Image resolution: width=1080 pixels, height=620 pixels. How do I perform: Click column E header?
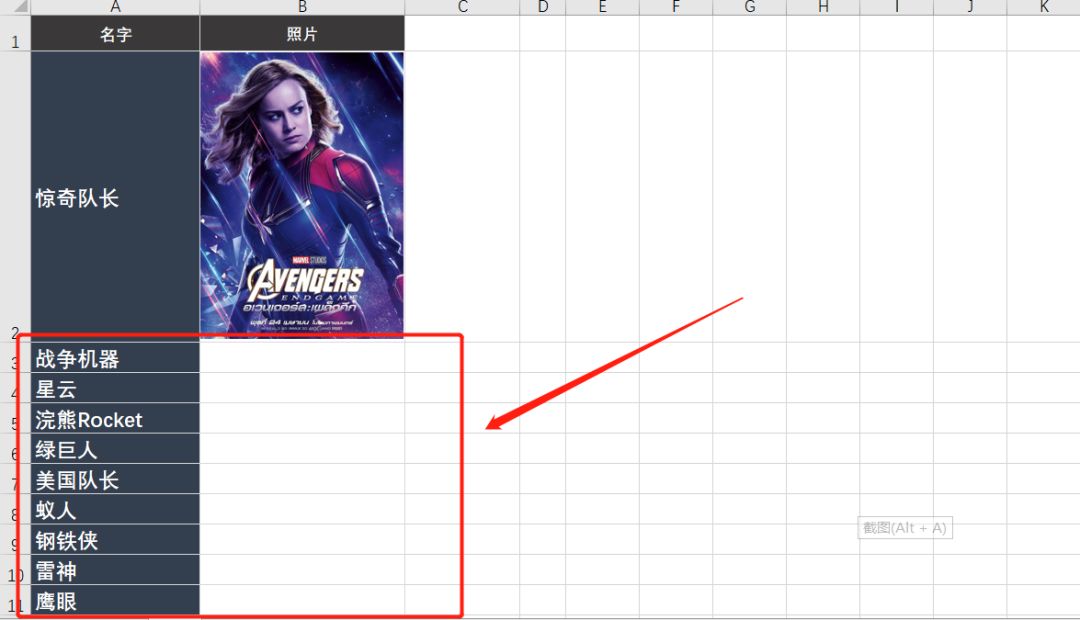[x=603, y=7]
